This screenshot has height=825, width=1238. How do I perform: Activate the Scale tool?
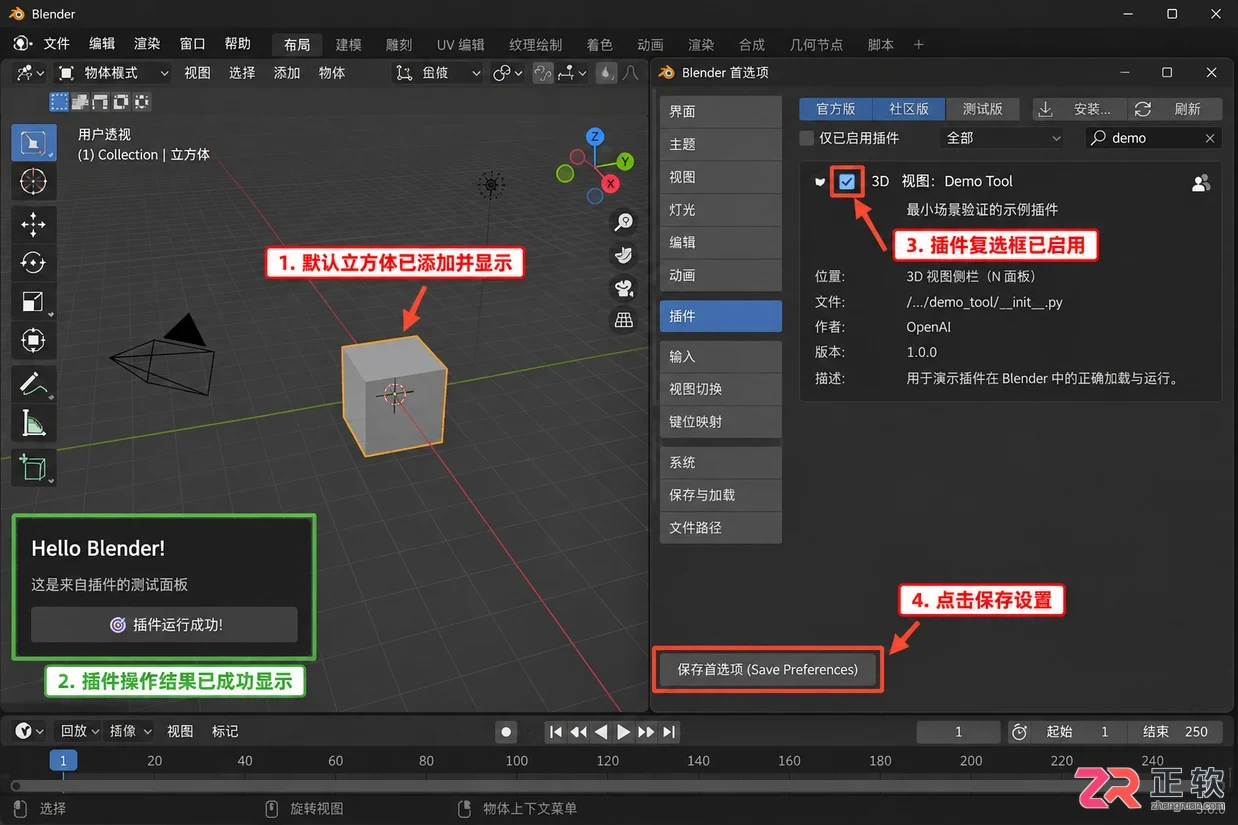(33, 301)
